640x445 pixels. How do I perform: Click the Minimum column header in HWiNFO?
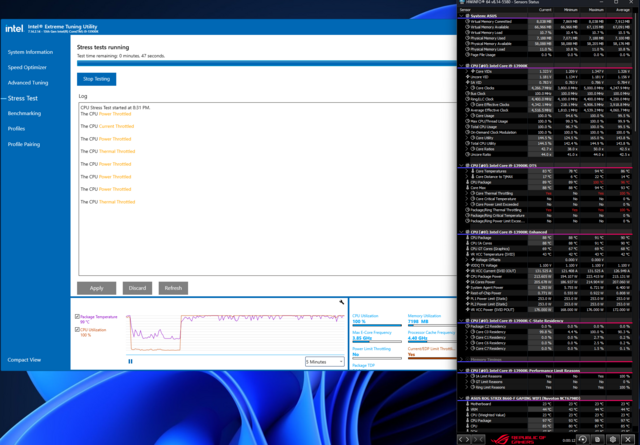click(x=570, y=10)
